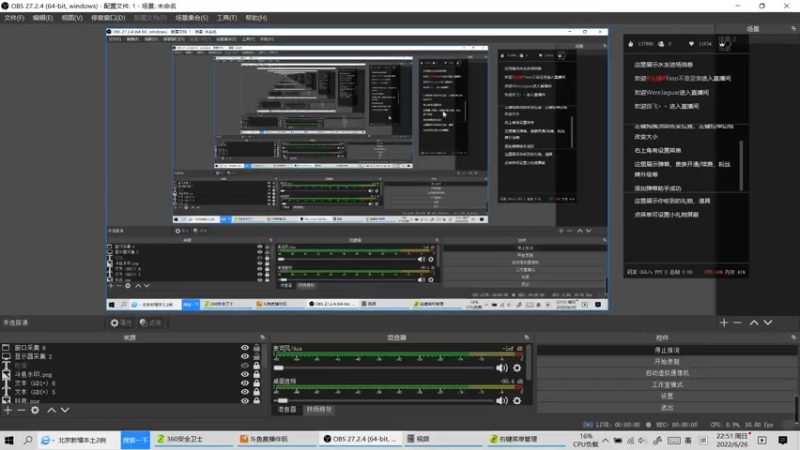800x450 pixels.
Task: Open 麦克风/Aux audio settings gear
Action: [x=517, y=368]
